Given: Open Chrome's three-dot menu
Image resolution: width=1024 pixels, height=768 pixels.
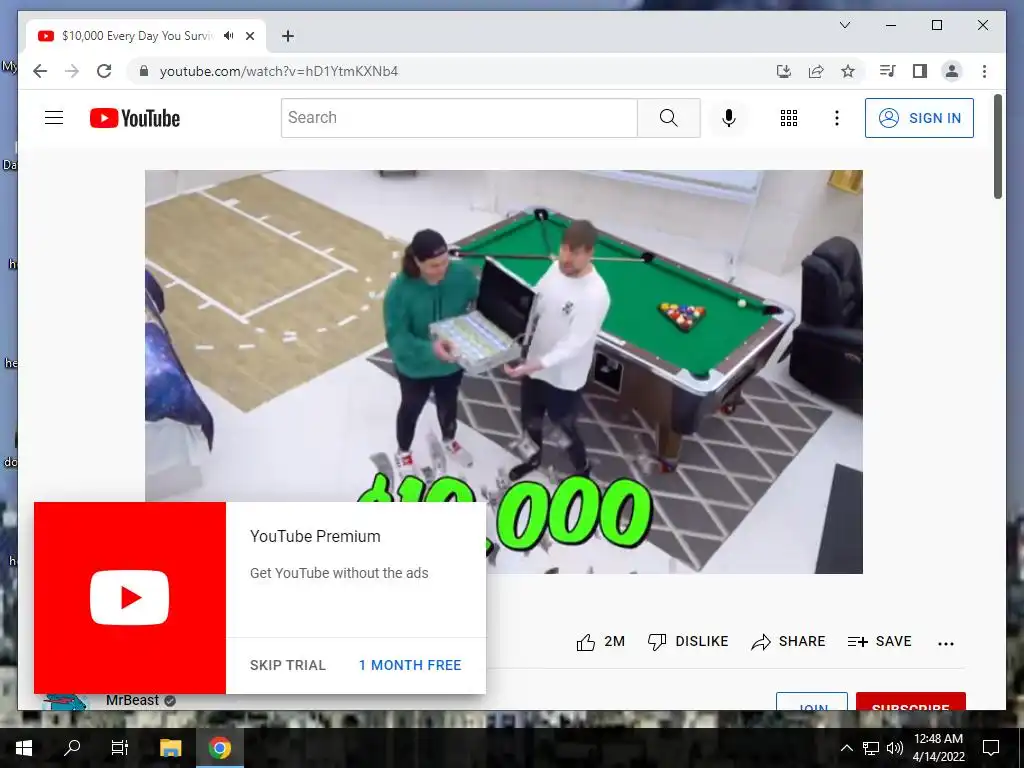Looking at the screenshot, I should 984,71.
